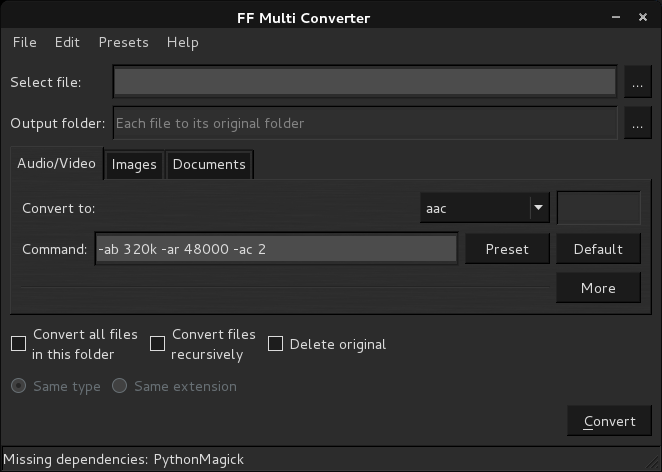Viewport: 662px width, 472px height.
Task: Enable Convert files recursively checkbox
Action: pos(157,344)
